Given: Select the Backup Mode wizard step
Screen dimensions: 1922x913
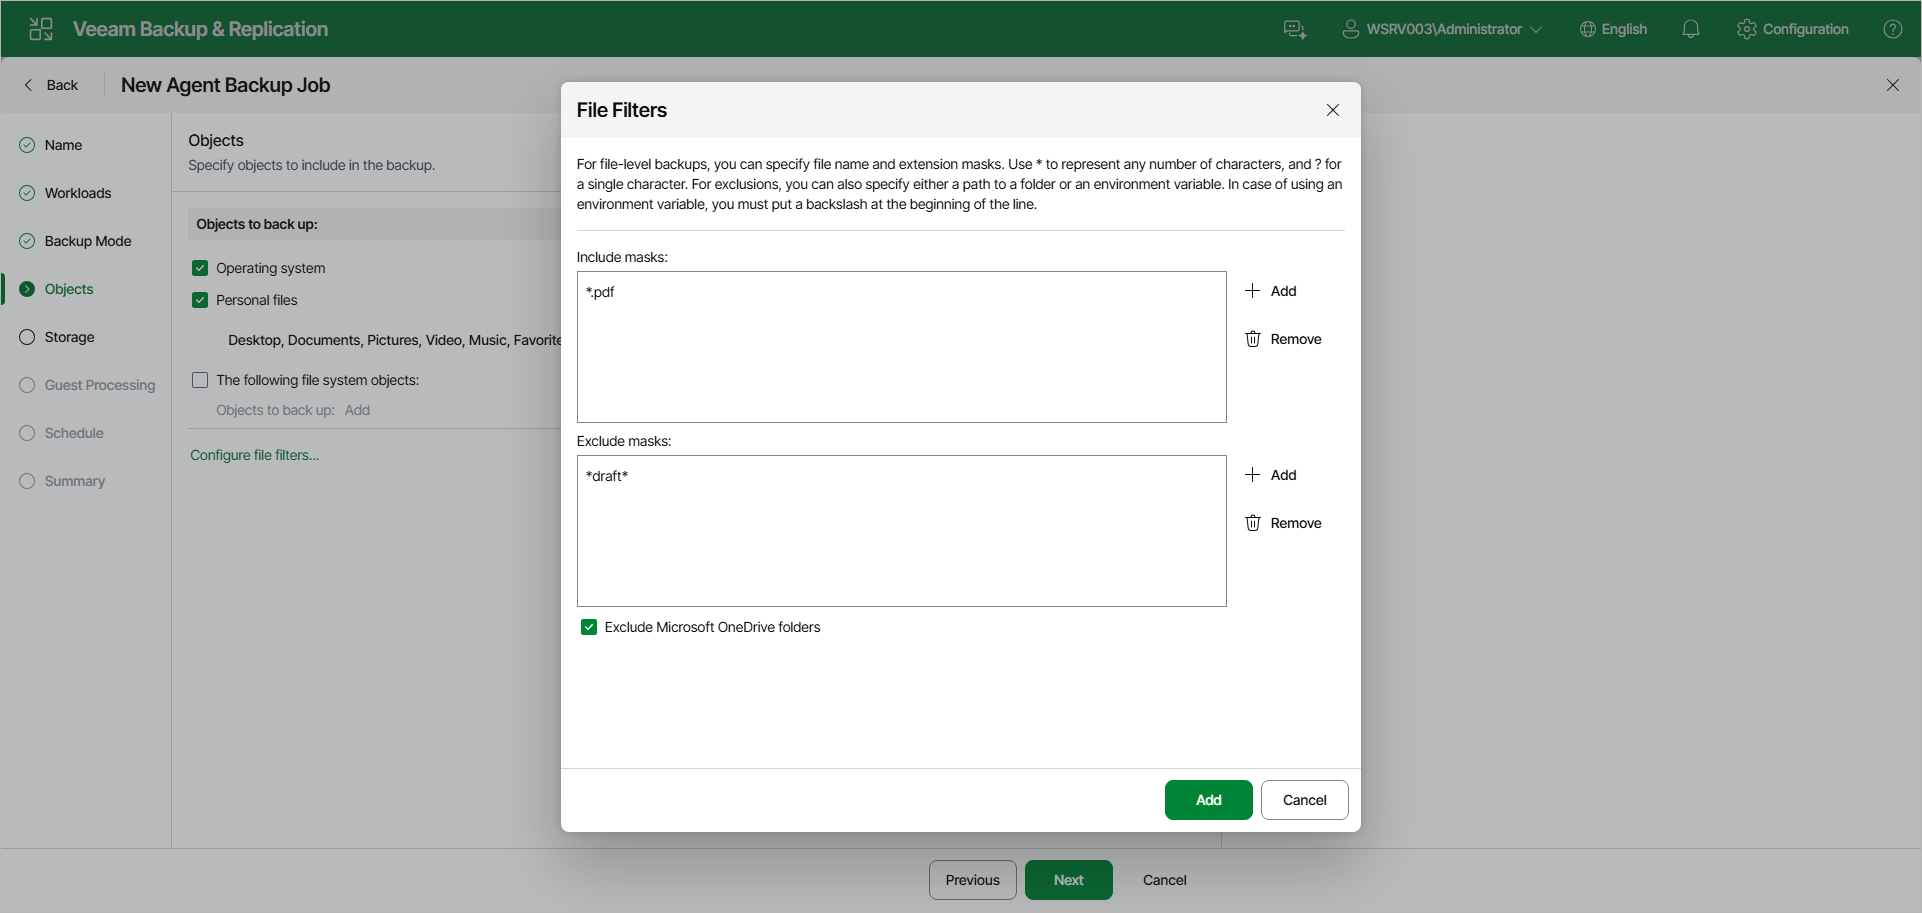Looking at the screenshot, I should point(88,241).
